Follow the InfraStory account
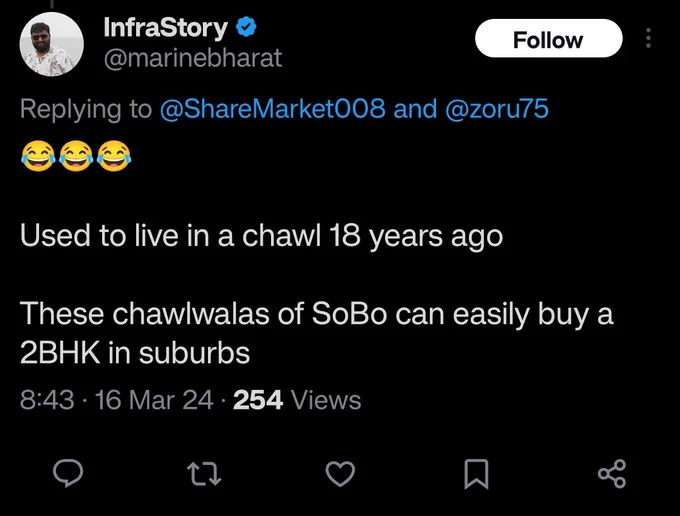 549,39
